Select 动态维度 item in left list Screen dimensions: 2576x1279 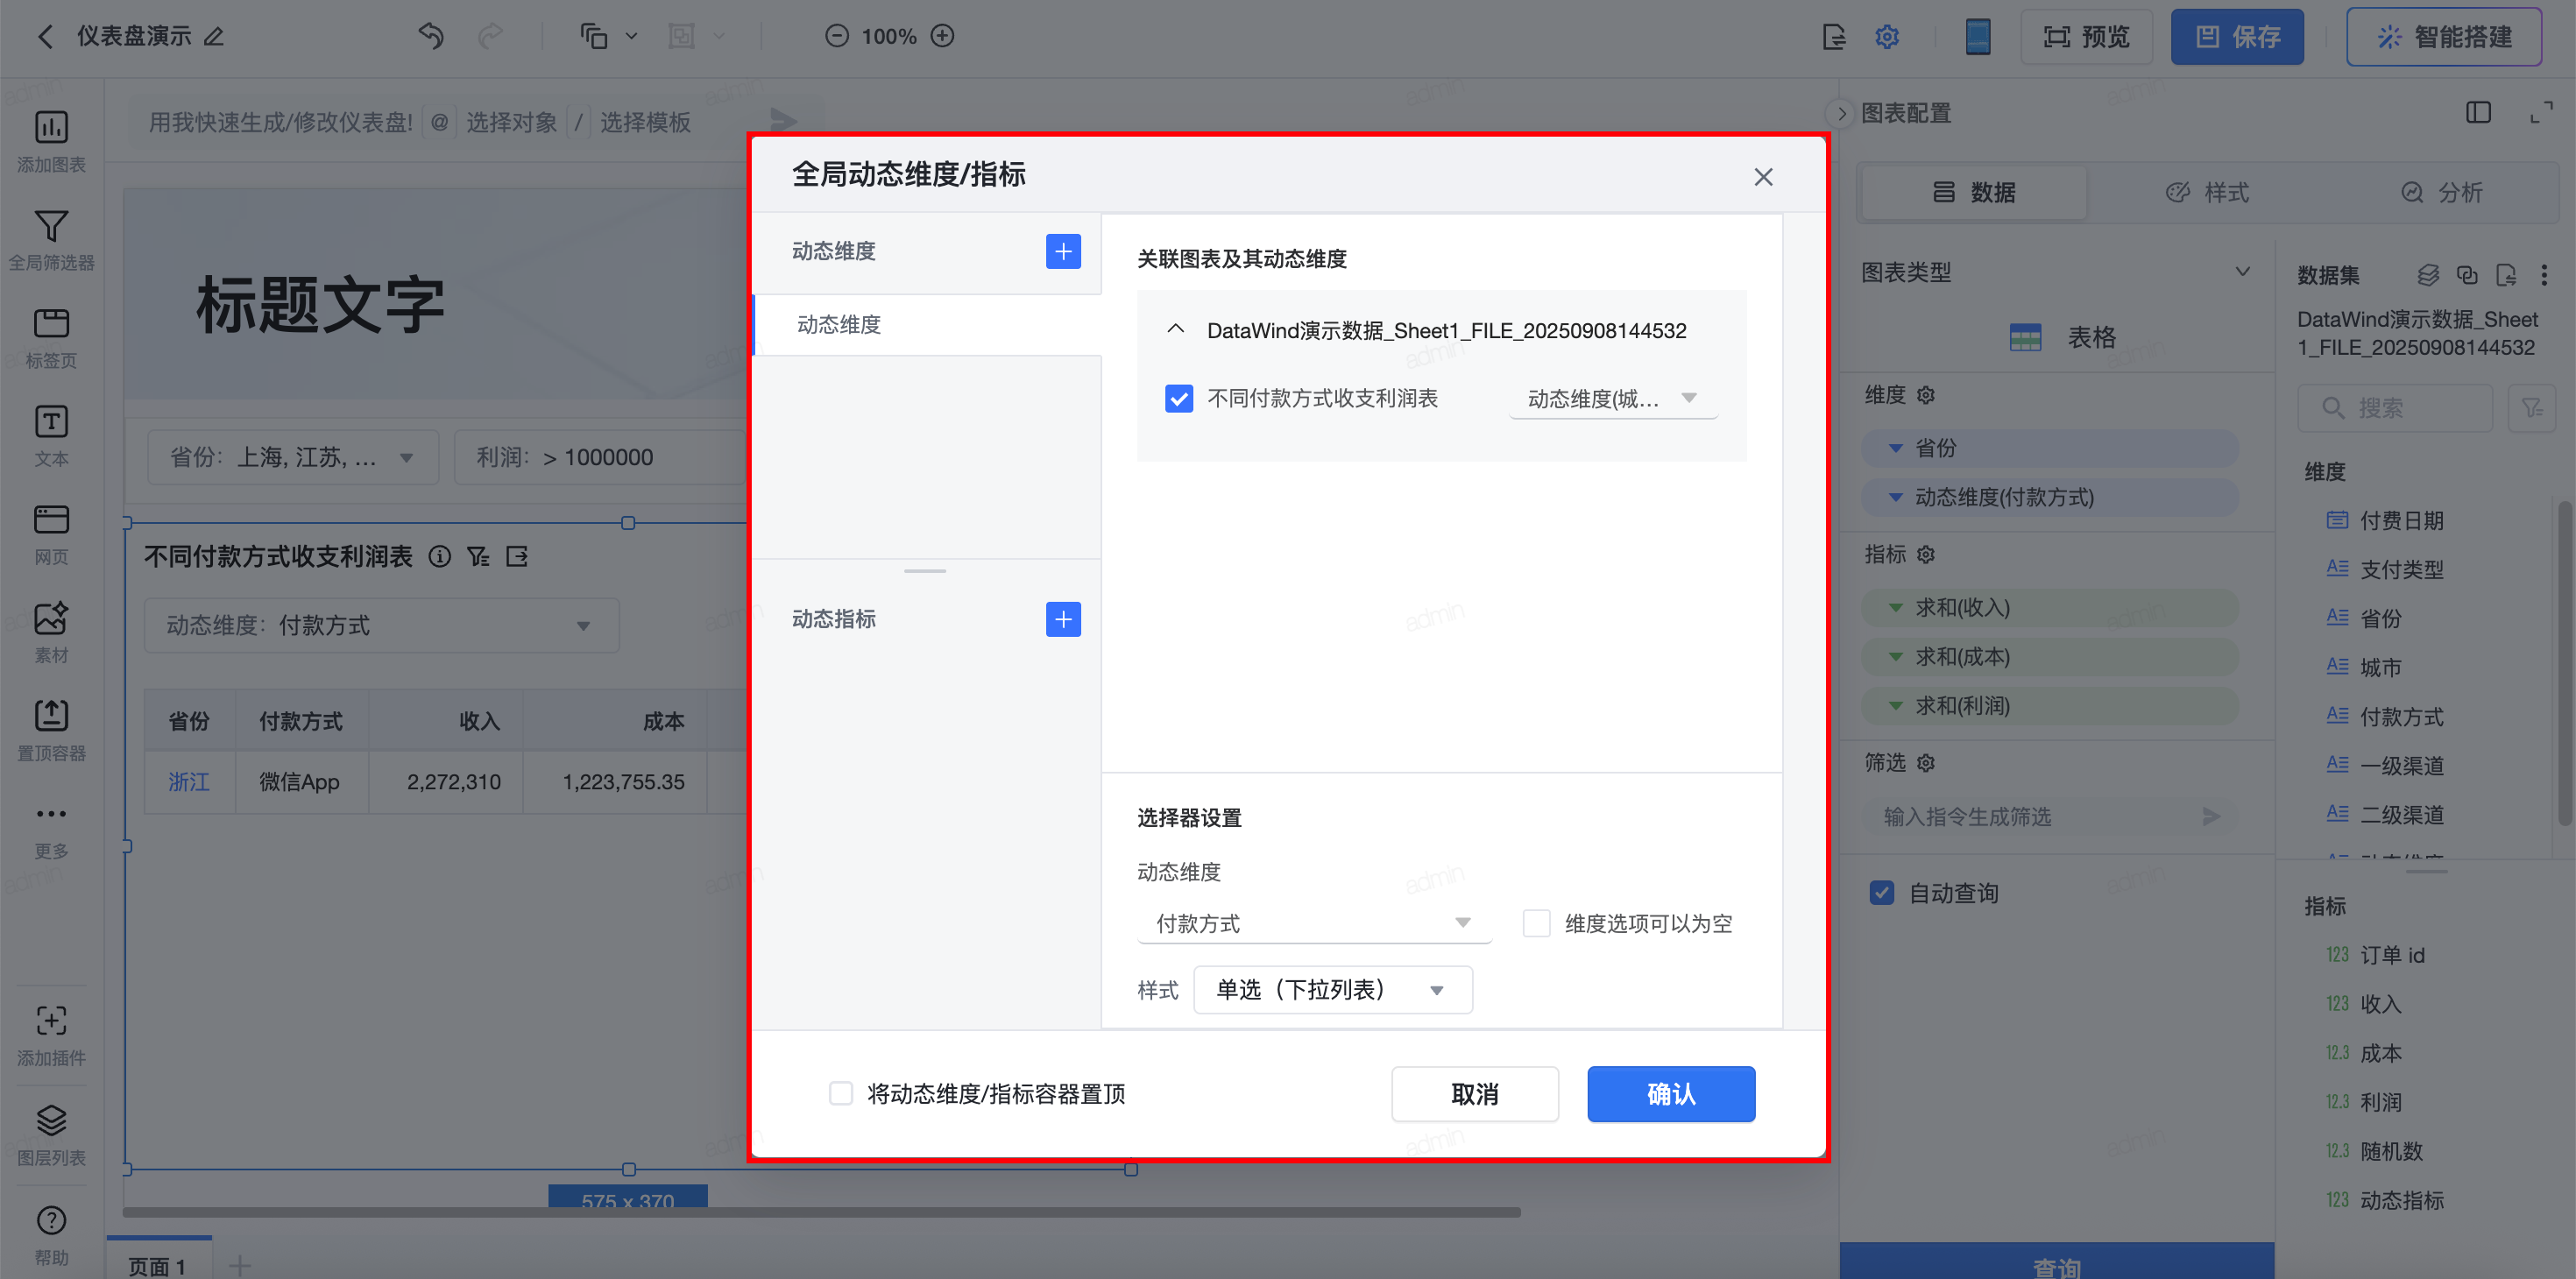pos(839,325)
